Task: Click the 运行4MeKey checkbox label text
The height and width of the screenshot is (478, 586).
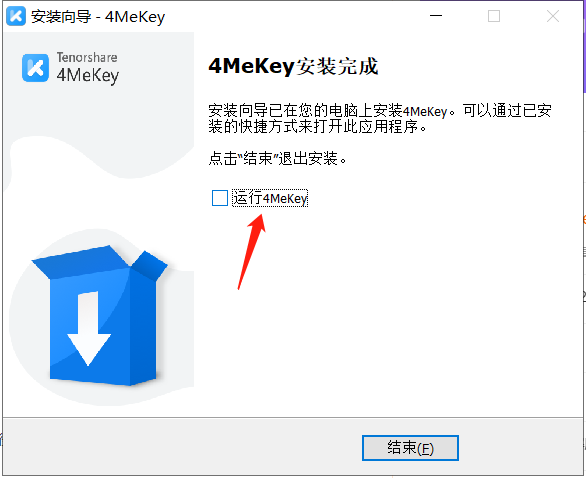Action: click(270, 198)
